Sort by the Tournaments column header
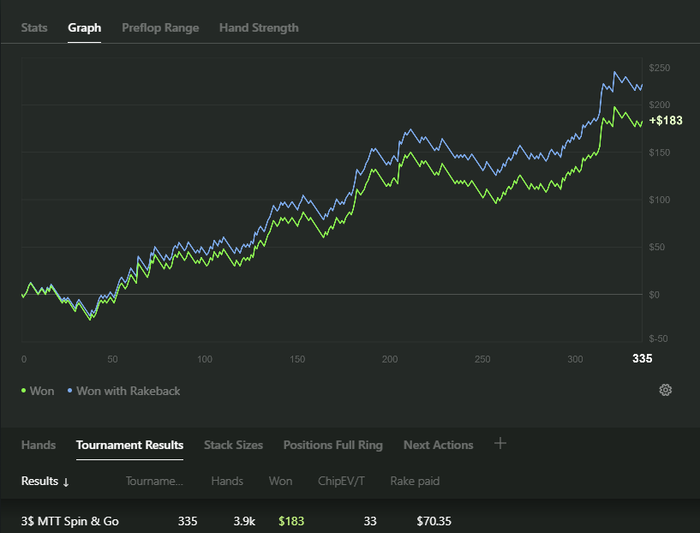The image size is (700, 533). coord(154,481)
